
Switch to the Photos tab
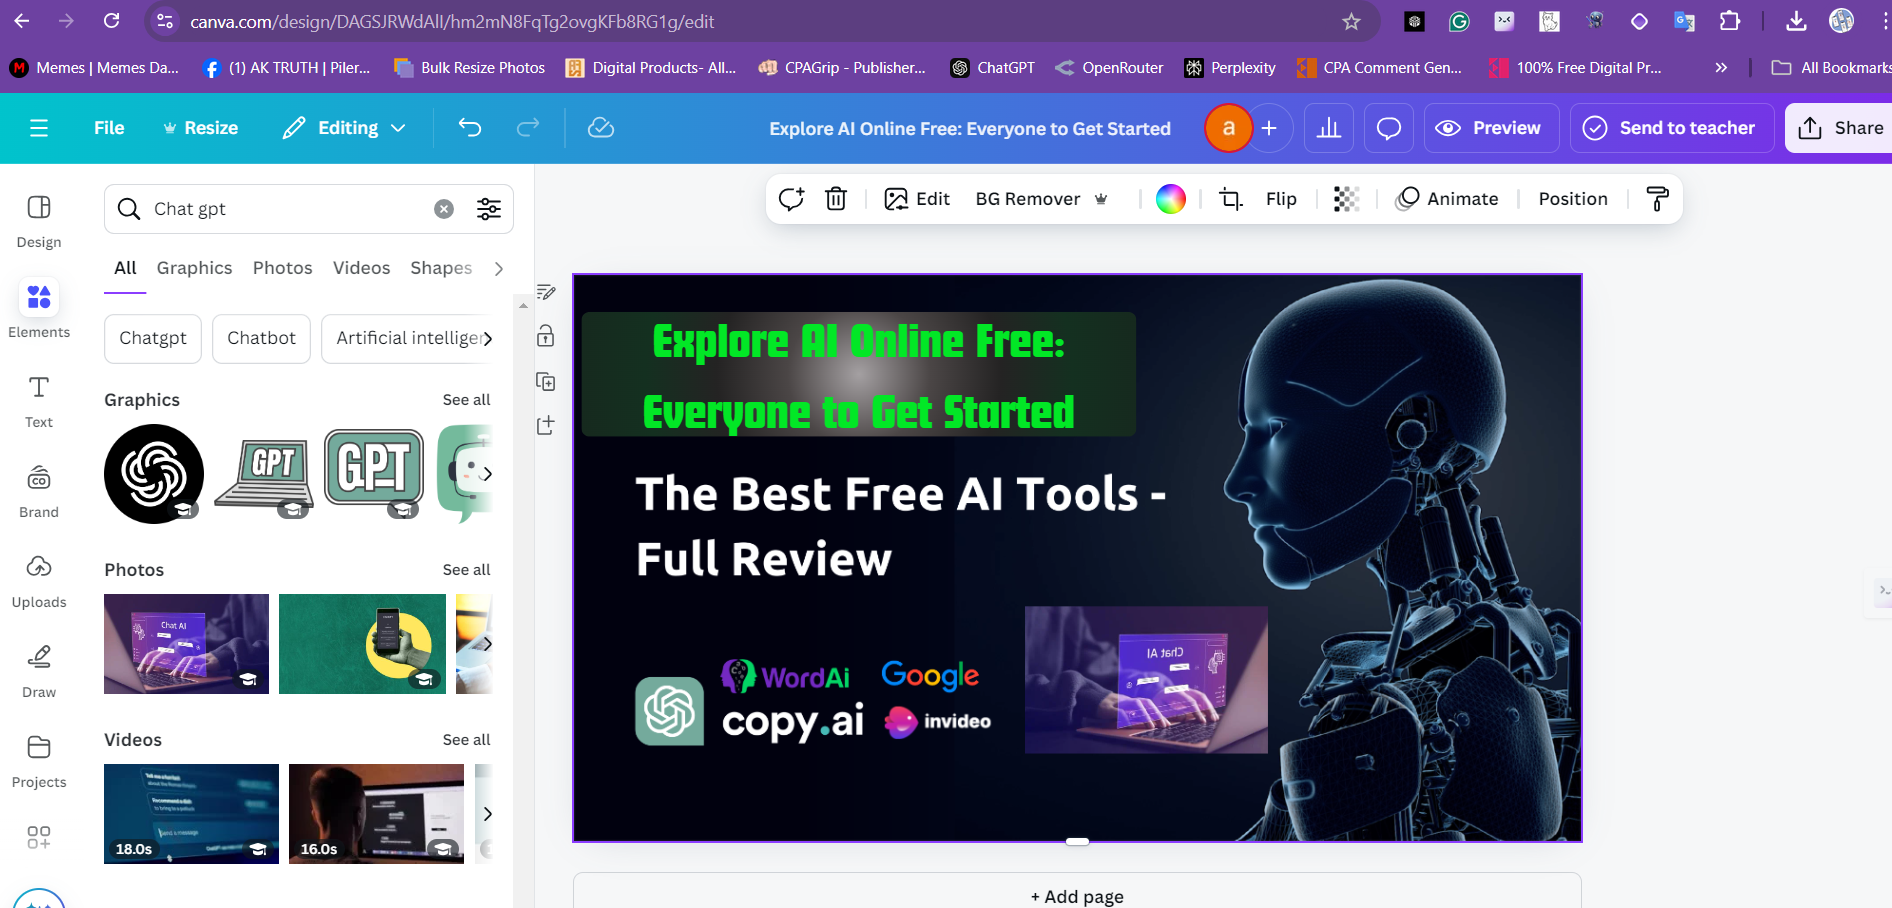(282, 268)
